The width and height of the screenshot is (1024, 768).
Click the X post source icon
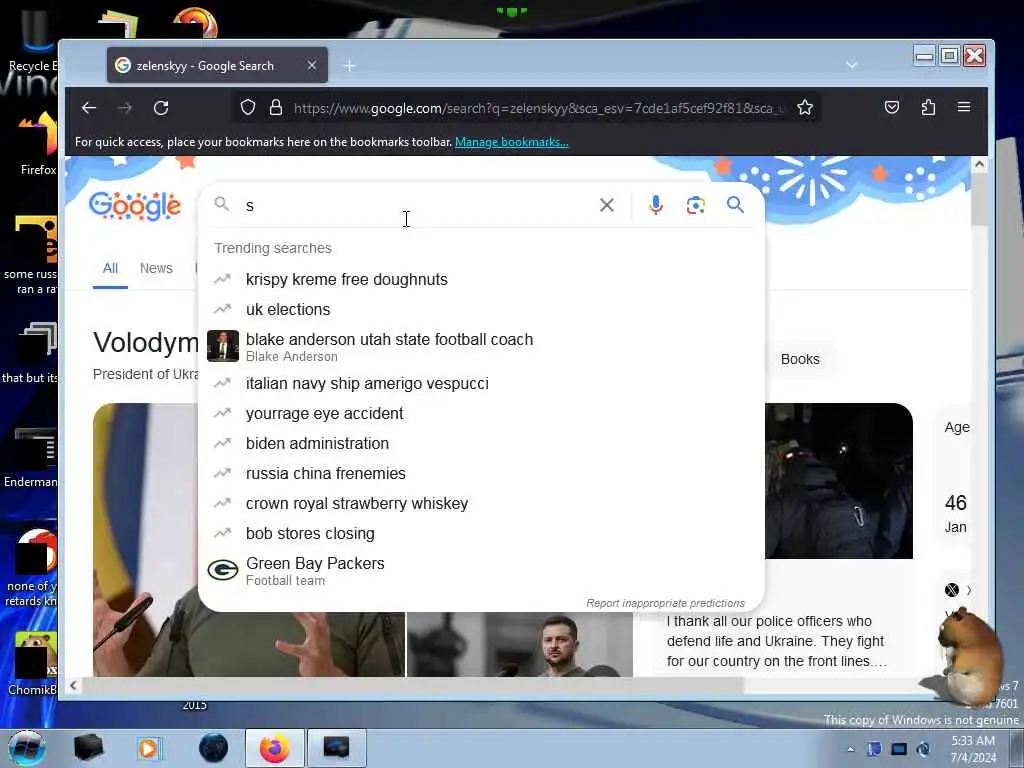click(x=952, y=590)
